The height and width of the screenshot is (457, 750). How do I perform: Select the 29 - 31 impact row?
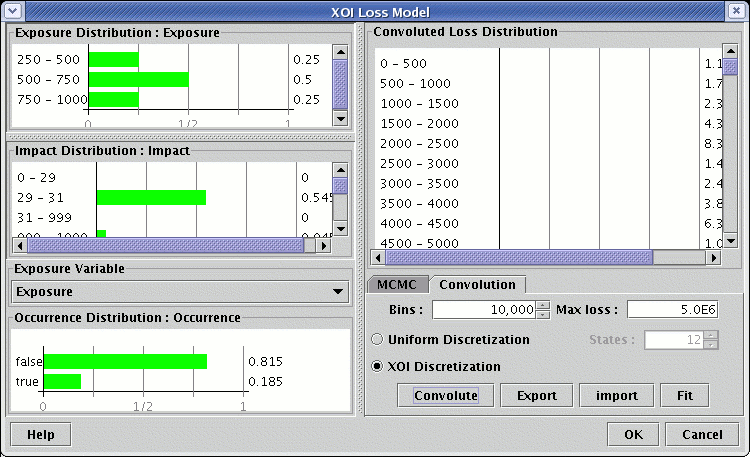pyautogui.click(x=171, y=198)
